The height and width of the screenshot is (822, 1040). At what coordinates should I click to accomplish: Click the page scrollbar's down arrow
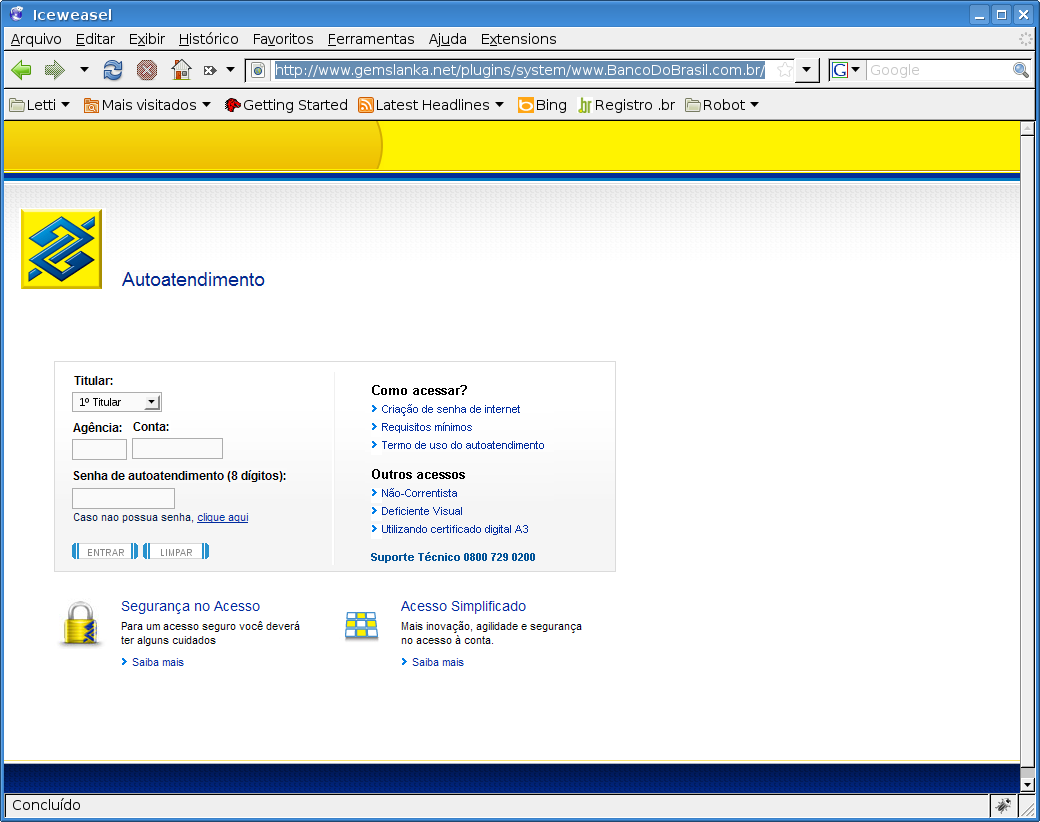pos(1027,785)
